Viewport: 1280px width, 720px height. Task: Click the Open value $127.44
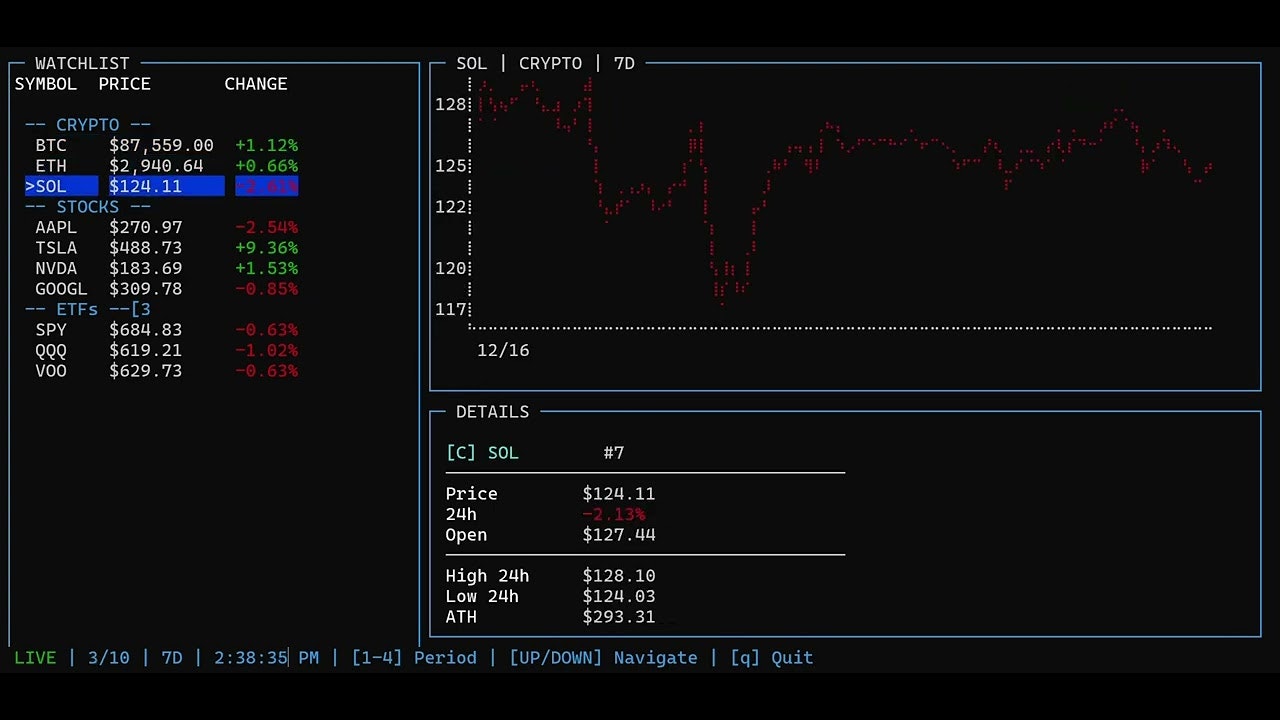[619, 535]
